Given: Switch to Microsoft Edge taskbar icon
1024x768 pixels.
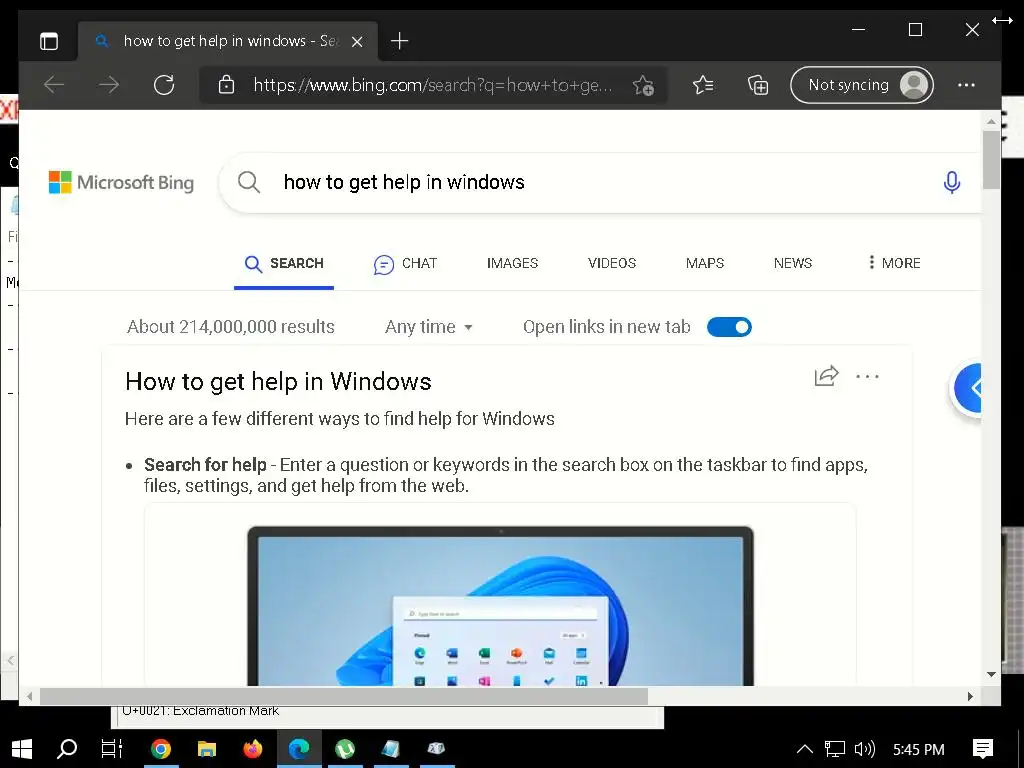Looking at the screenshot, I should [299, 749].
